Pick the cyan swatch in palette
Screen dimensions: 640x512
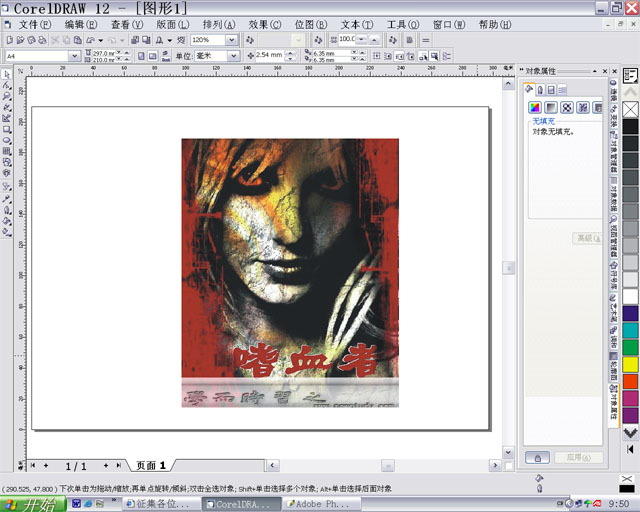click(x=630, y=330)
